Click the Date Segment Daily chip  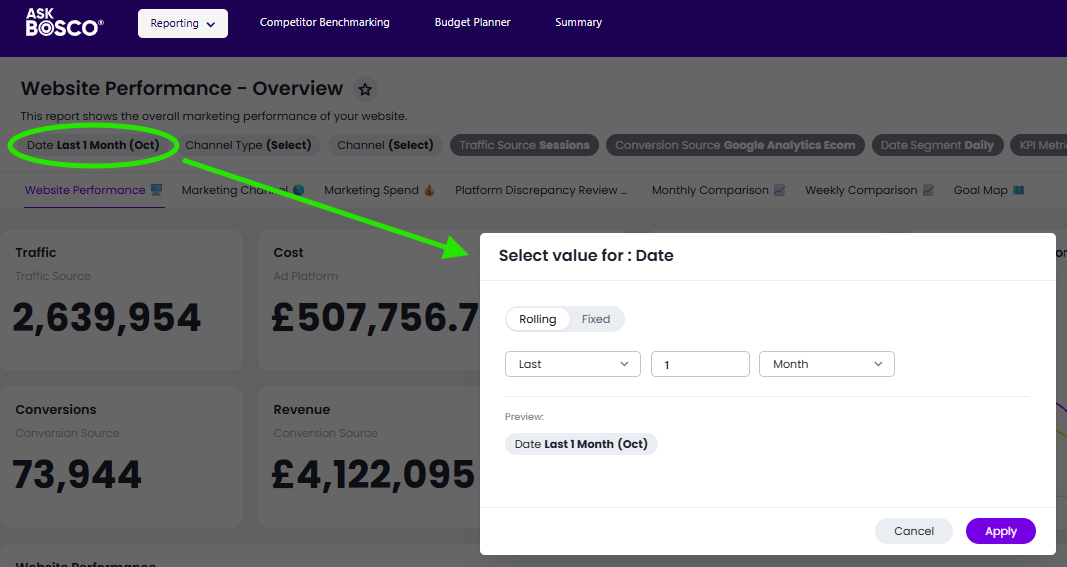(937, 145)
